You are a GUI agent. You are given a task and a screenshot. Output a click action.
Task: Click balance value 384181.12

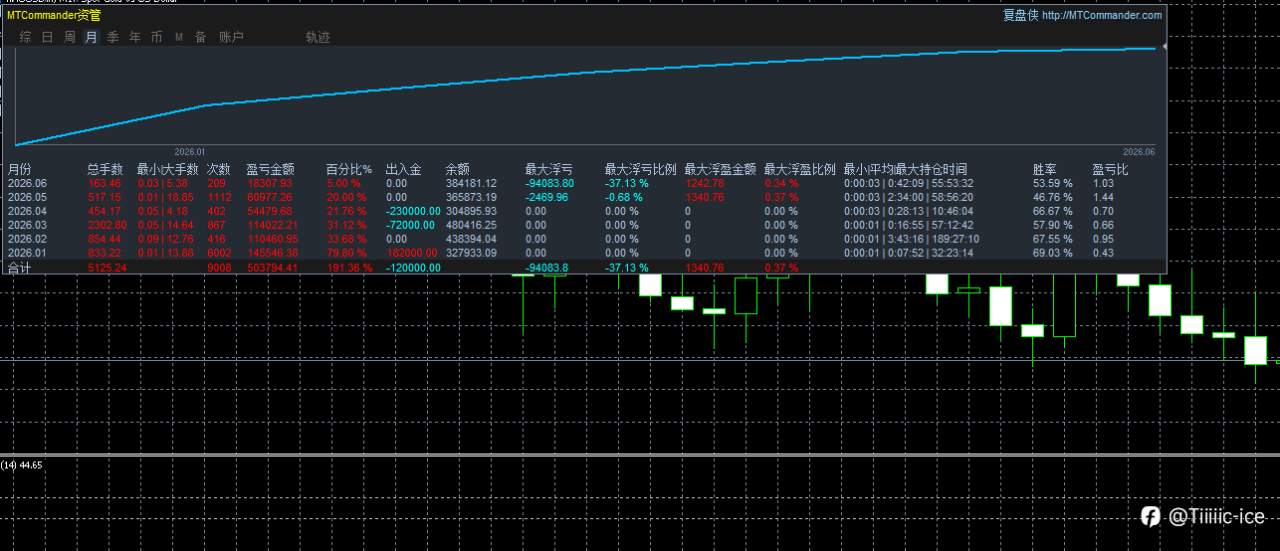(x=471, y=183)
